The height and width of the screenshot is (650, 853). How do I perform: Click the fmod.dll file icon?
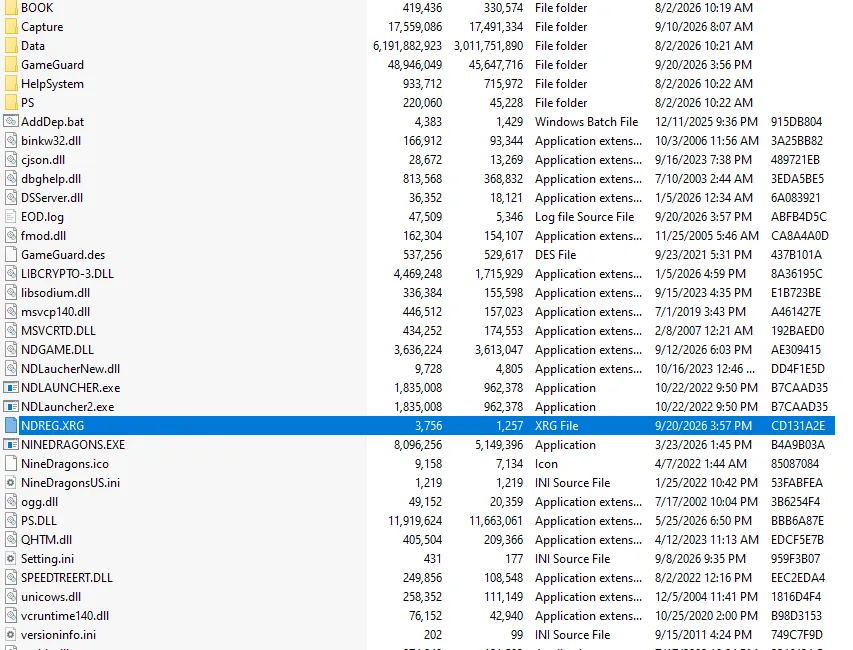point(11,236)
